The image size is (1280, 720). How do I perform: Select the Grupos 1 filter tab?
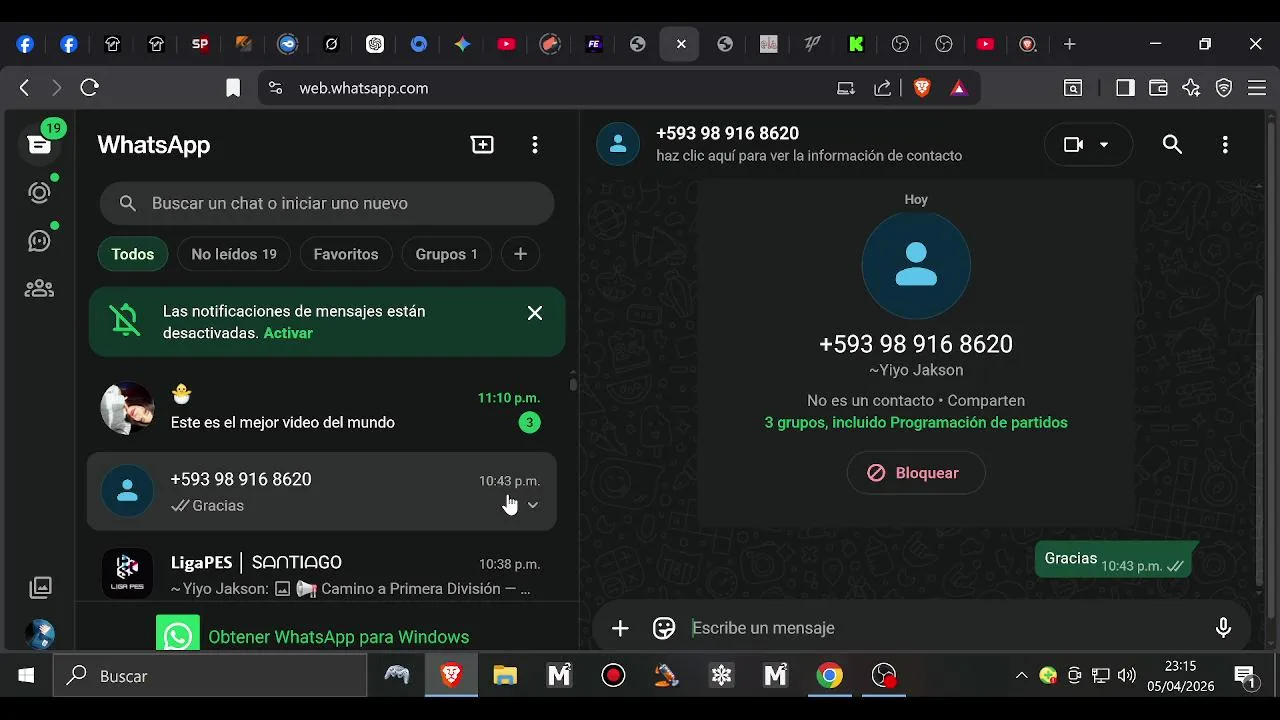(446, 254)
